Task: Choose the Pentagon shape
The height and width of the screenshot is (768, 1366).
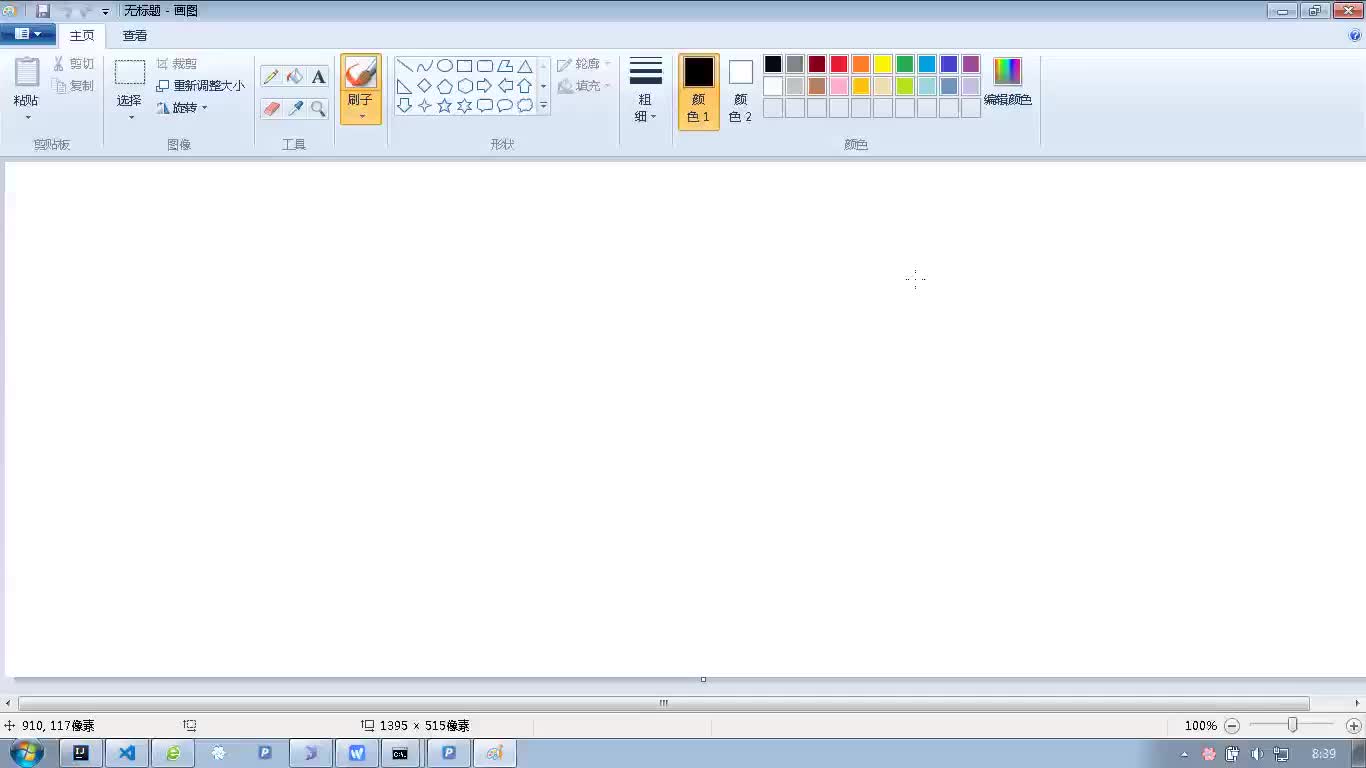Action: click(445, 86)
